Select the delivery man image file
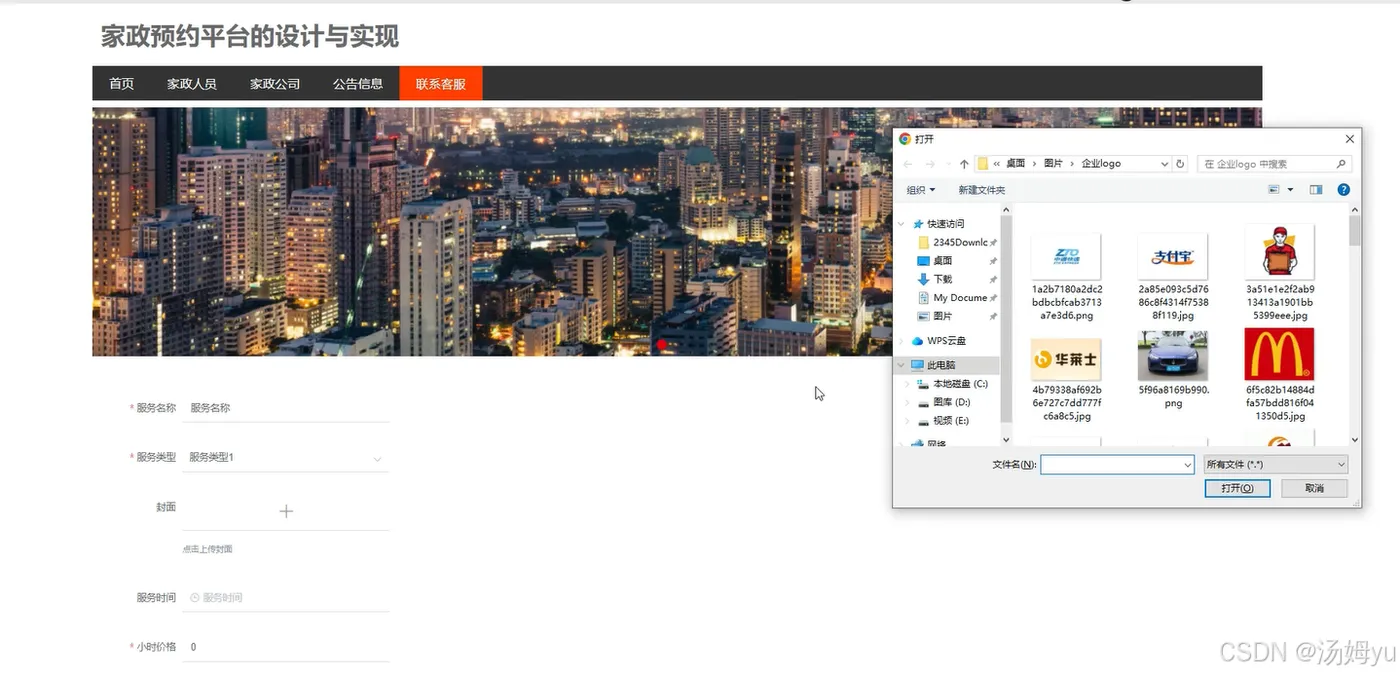The image size is (1400, 677). click(1280, 273)
